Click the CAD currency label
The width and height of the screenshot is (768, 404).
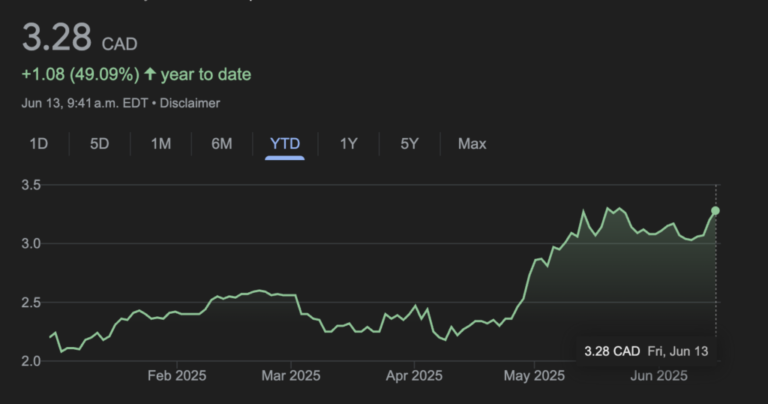(x=119, y=44)
